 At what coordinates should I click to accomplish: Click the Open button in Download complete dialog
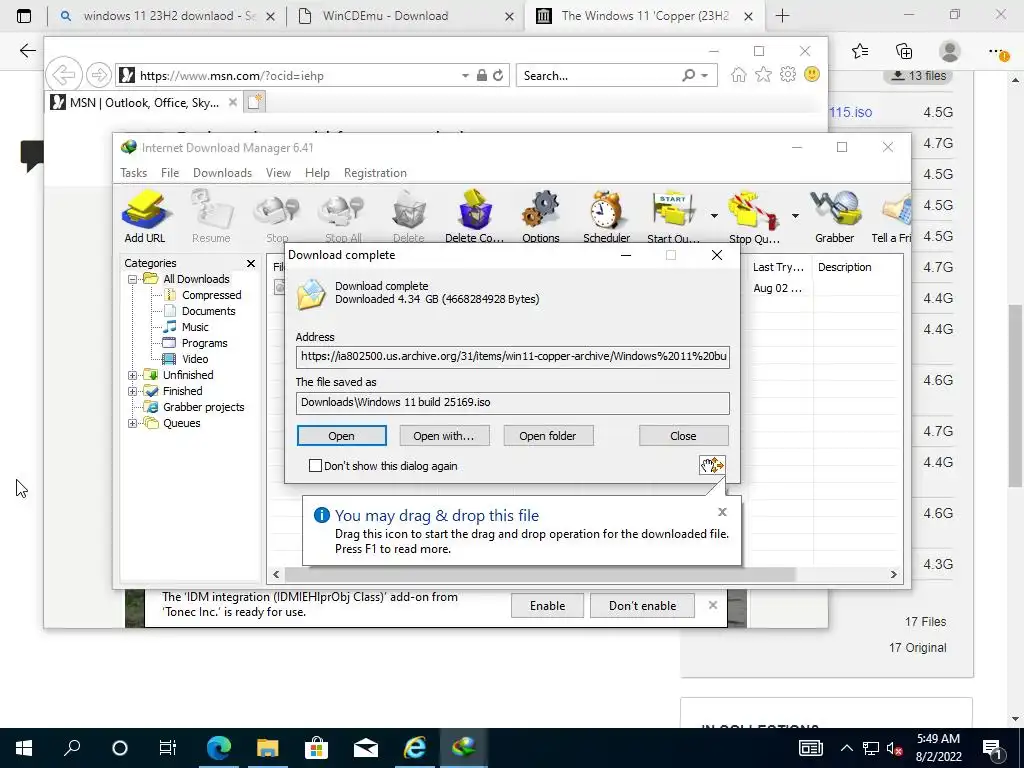pyautogui.click(x=342, y=436)
